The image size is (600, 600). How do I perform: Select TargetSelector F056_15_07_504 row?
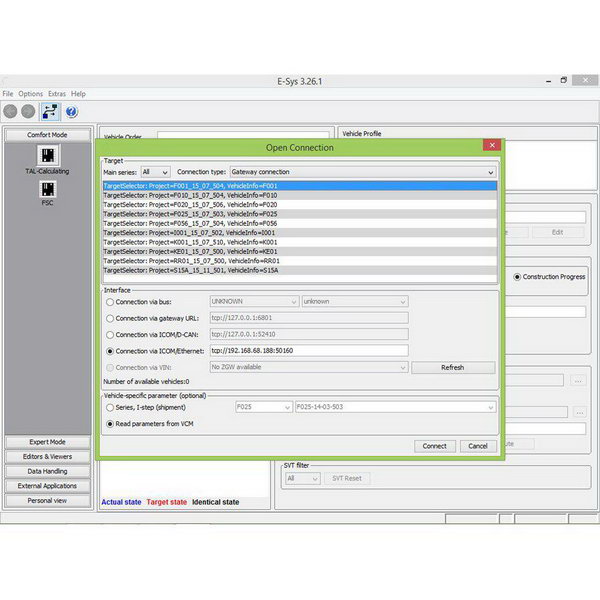(300, 223)
